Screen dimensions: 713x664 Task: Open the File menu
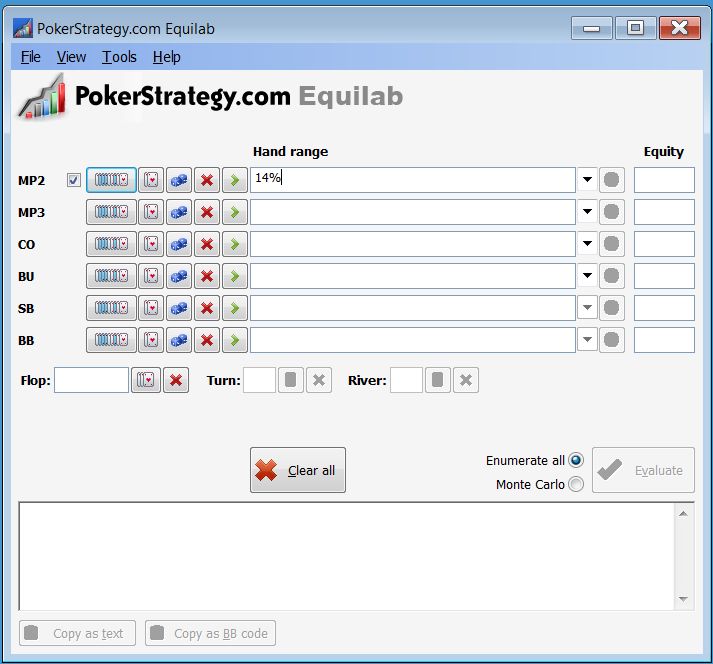click(x=30, y=57)
